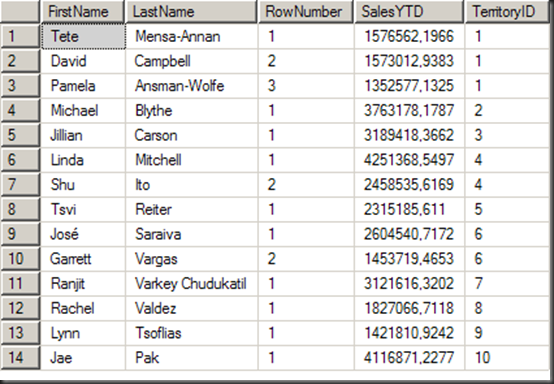Click the SalesYTD value 3763178,1787
This screenshot has height=384, width=554.
(x=409, y=110)
